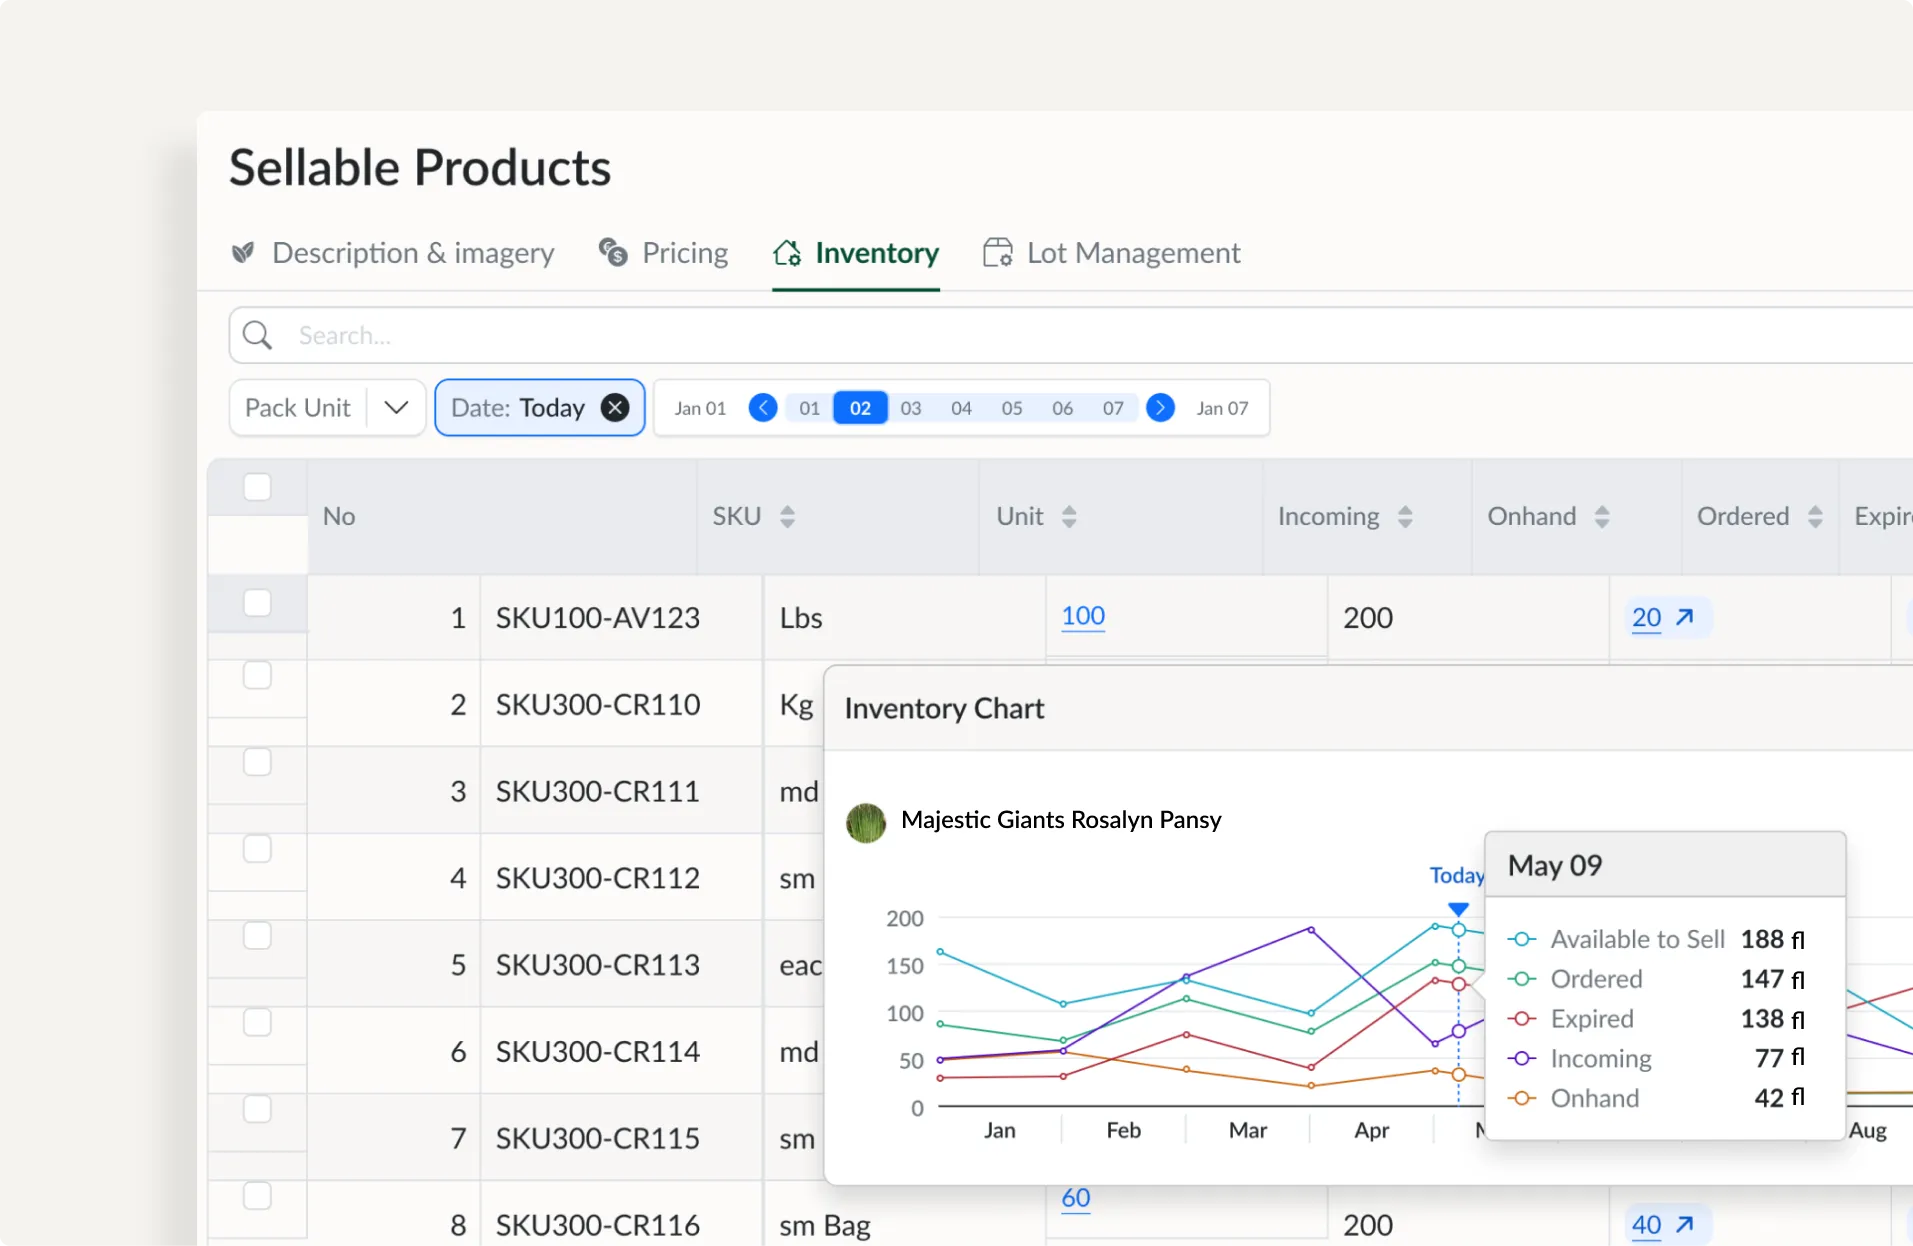
Task: Open the Lot Management tab
Action: 1134,253
